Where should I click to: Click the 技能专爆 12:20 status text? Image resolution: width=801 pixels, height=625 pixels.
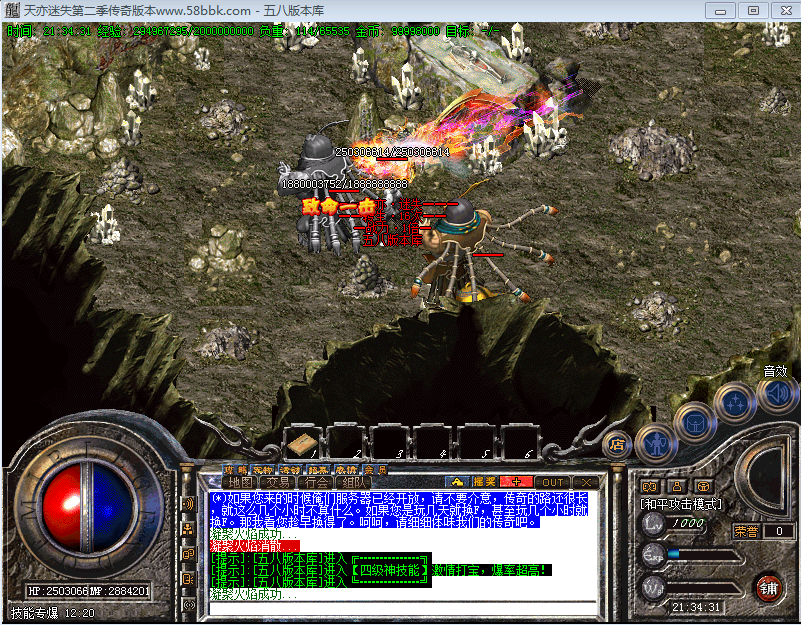(x=52, y=613)
